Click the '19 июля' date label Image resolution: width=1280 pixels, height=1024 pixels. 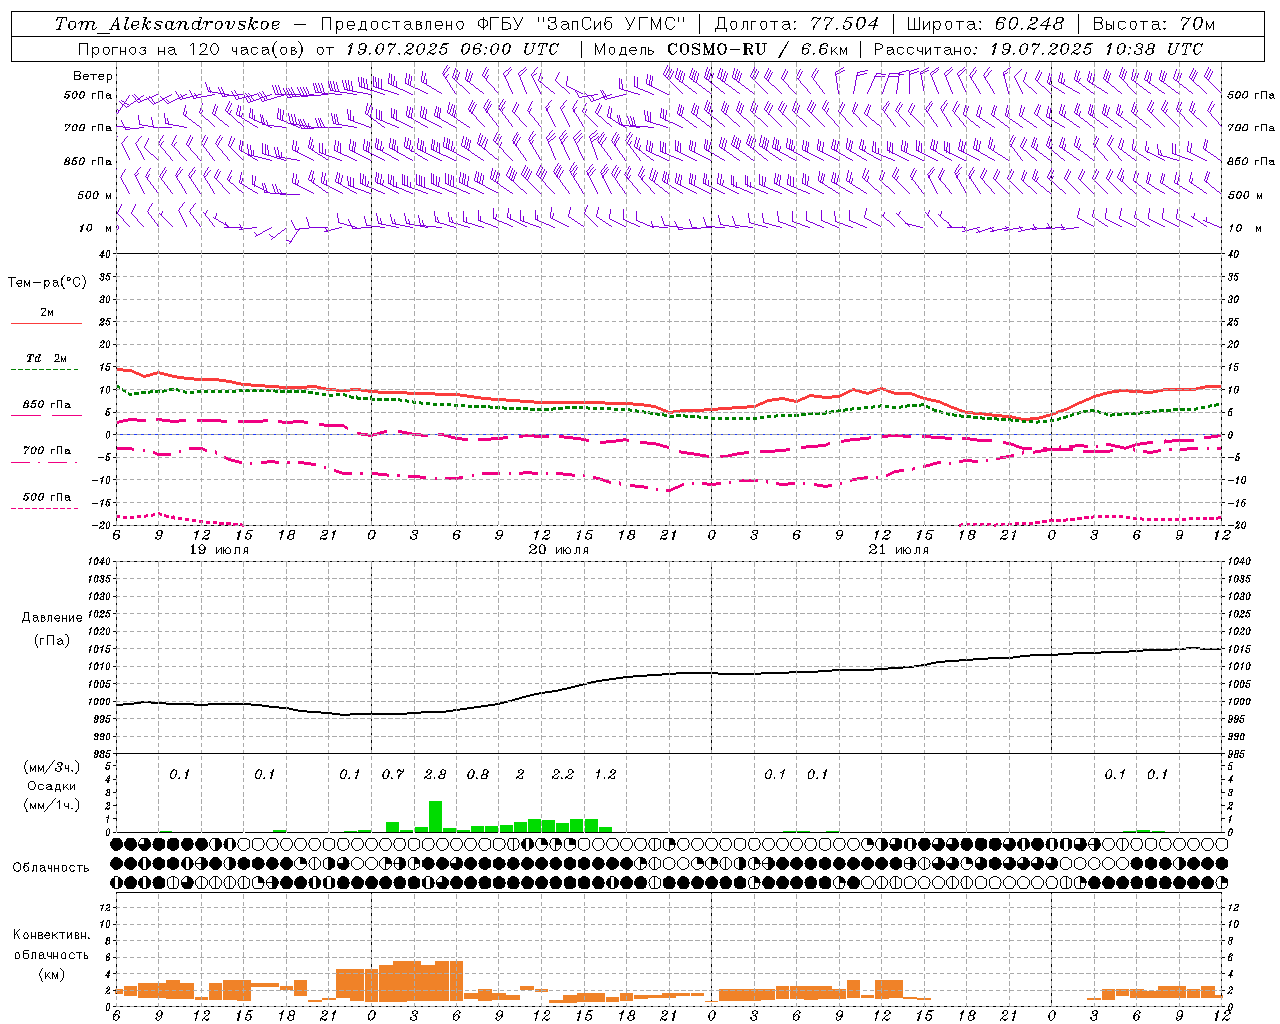coord(219,550)
